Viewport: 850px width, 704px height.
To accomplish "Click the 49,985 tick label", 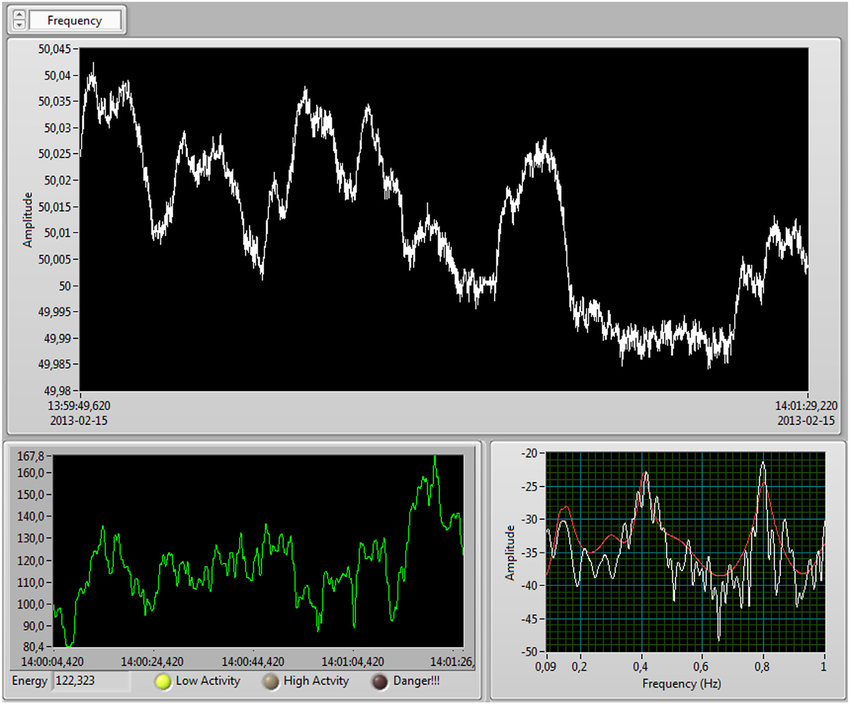I will (x=54, y=364).
